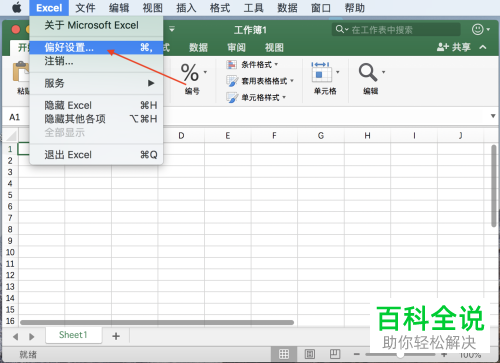Expand the Cells dropdown arrow
This screenshot has height=363, width=500.
click(x=338, y=72)
